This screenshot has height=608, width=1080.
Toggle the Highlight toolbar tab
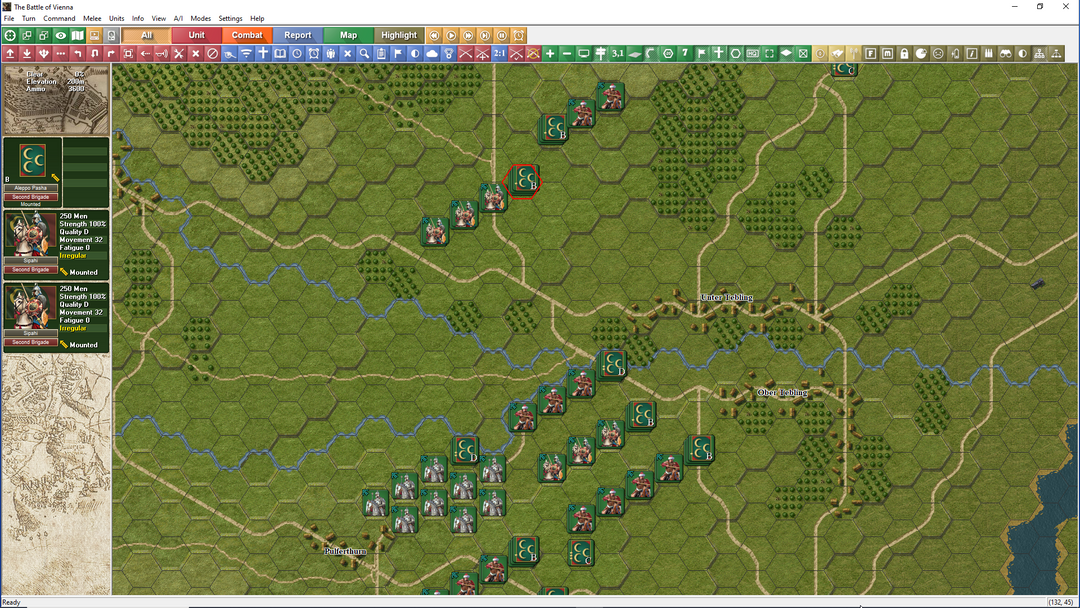tap(399, 35)
